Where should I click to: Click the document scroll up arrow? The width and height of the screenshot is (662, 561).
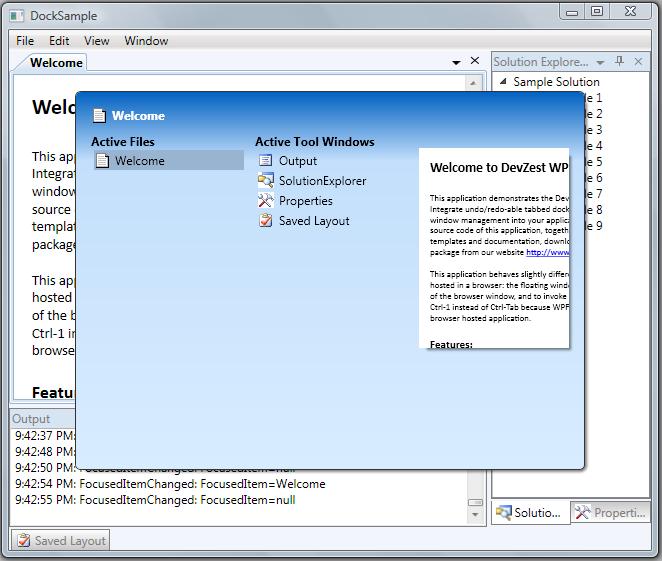[473, 83]
